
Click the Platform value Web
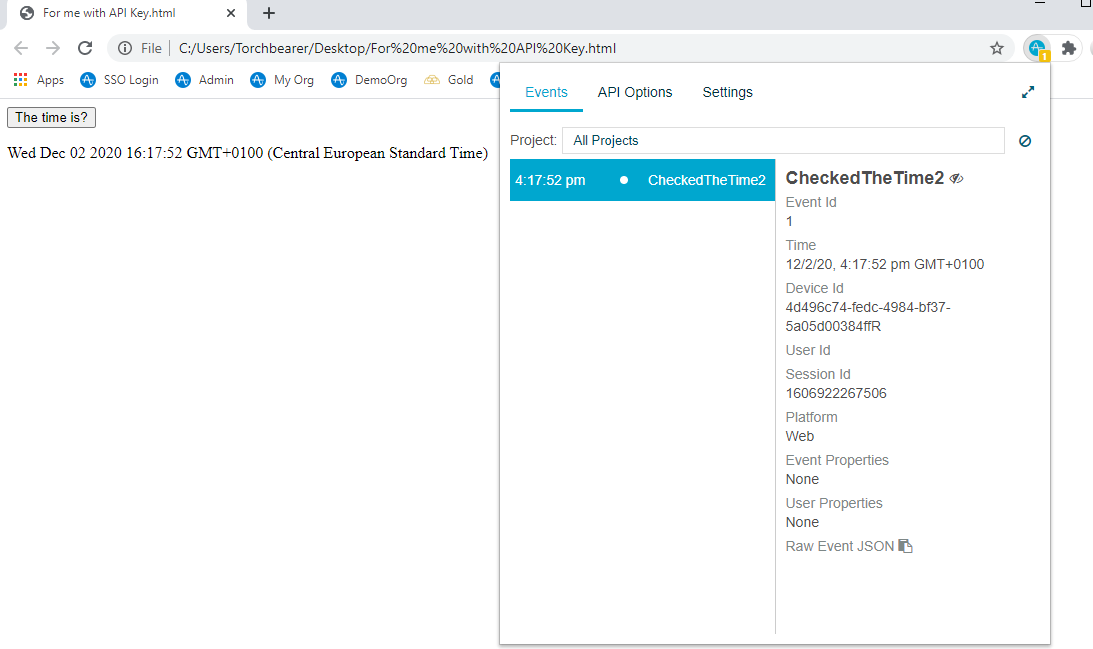point(800,436)
